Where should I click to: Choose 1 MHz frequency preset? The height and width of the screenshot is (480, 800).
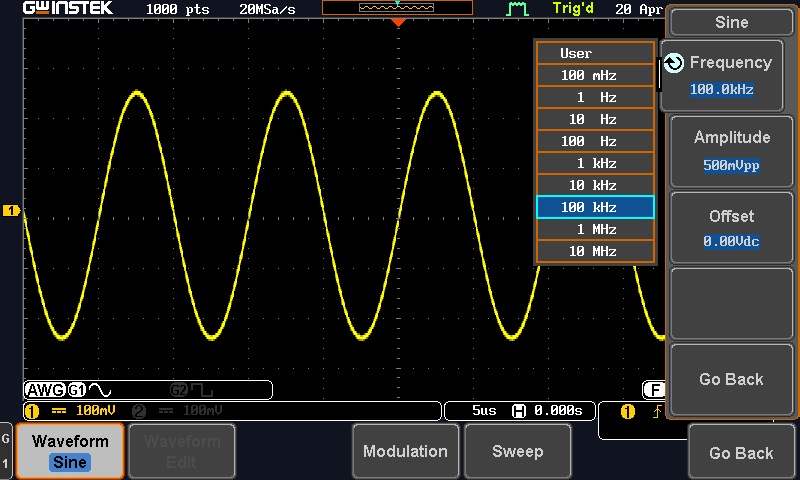pyautogui.click(x=595, y=229)
